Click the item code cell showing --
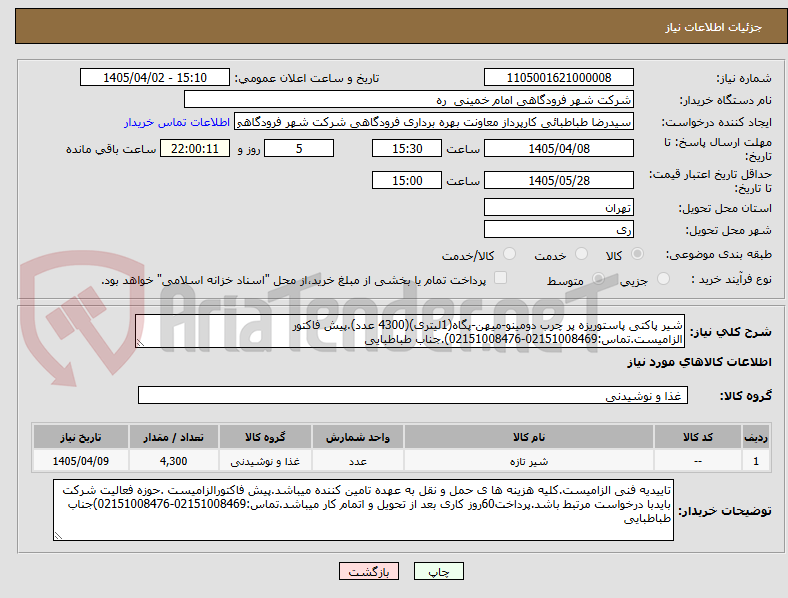This screenshot has height=598, width=788. coord(698,461)
